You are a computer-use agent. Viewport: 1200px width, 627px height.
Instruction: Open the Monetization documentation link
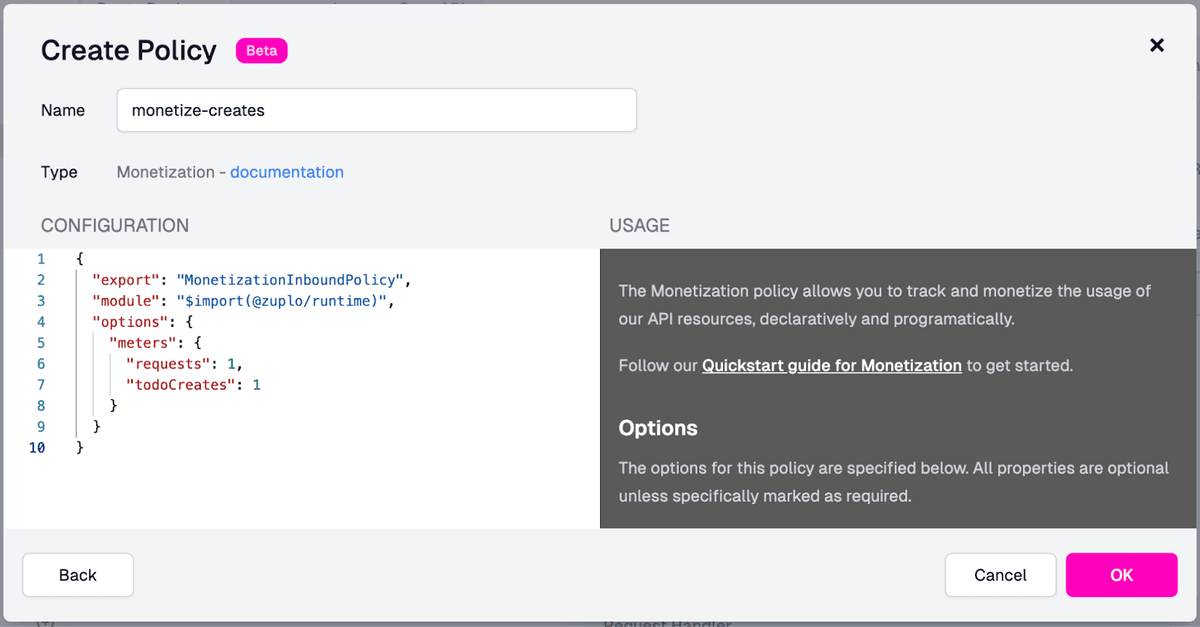[286, 172]
